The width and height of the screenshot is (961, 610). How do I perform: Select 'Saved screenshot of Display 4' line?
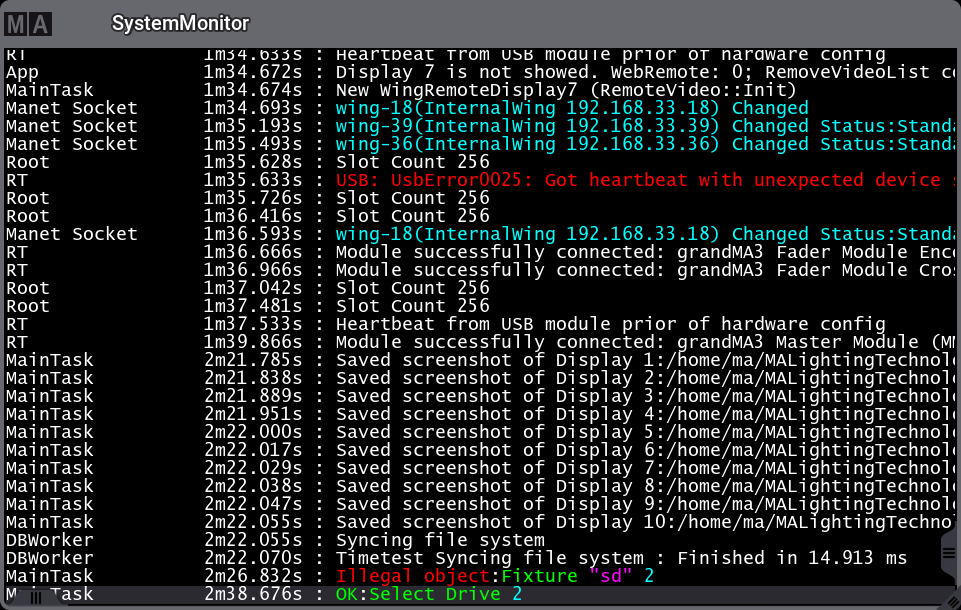click(x=480, y=414)
